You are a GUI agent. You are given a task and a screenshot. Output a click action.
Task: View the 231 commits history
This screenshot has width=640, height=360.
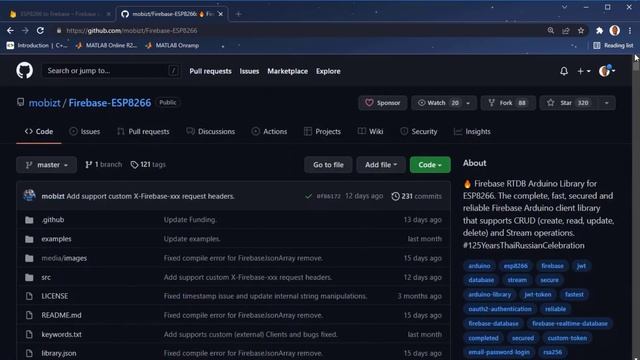(x=416, y=196)
